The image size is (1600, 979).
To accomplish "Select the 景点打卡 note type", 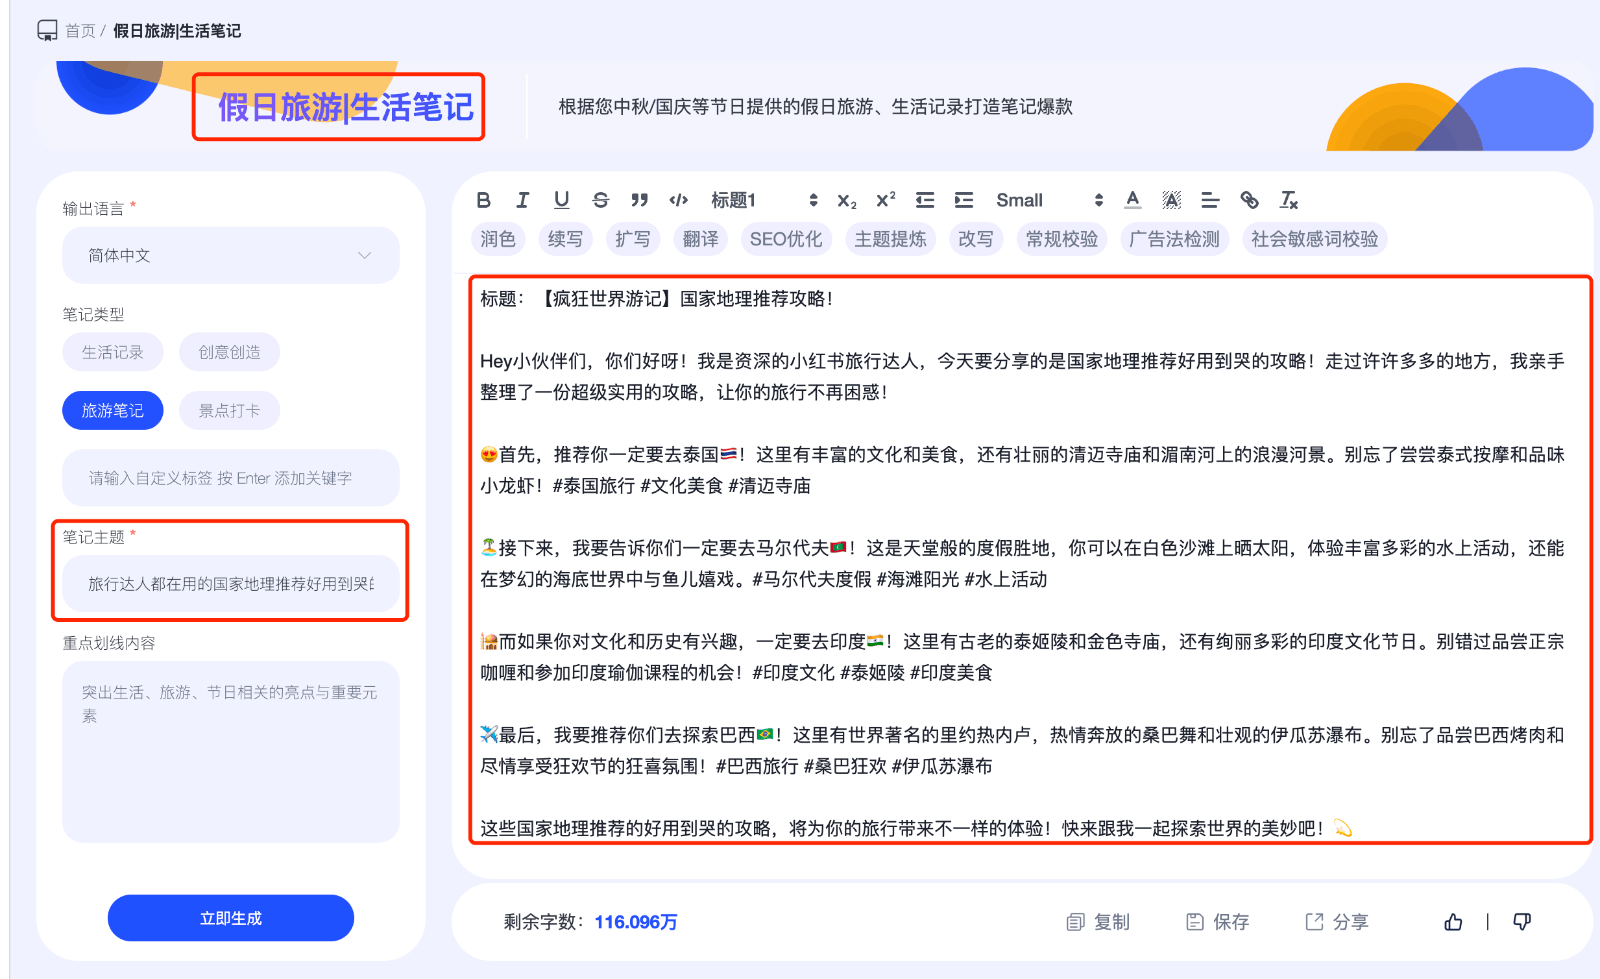I will [x=229, y=409].
